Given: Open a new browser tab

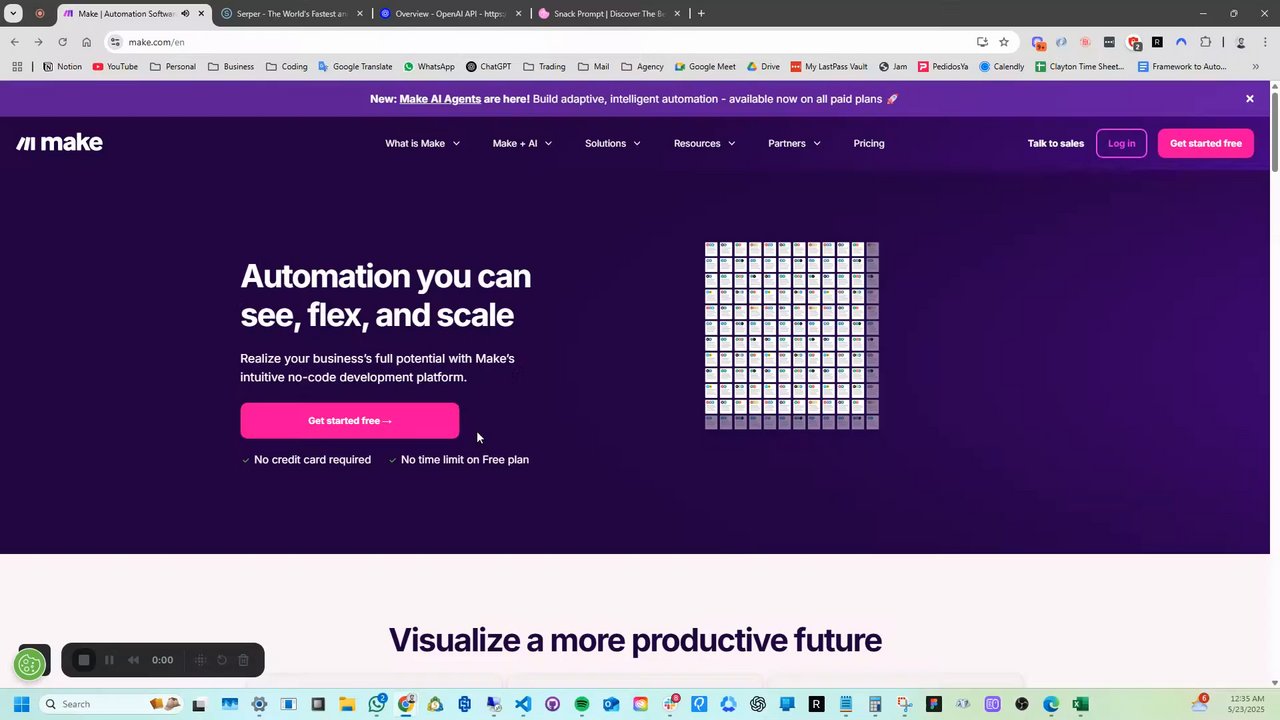Looking at the screenshot, I should pyautogui.click(x=701, y=14).
